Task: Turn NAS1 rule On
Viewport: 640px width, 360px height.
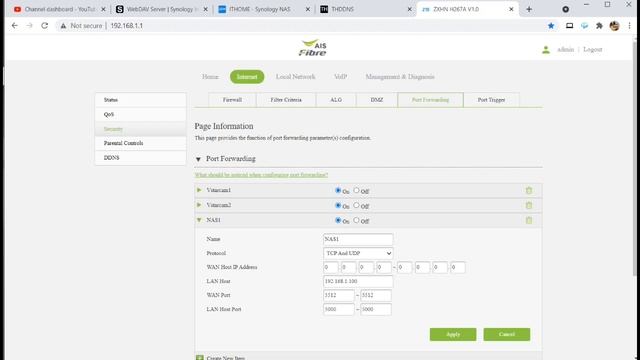Action: coord(338,220)
